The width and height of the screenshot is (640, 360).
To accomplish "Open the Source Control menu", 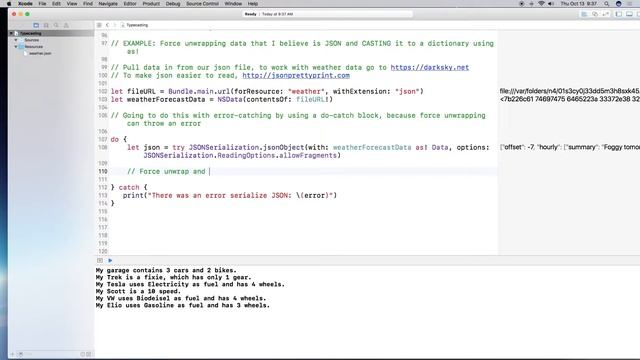I will 202,4.
